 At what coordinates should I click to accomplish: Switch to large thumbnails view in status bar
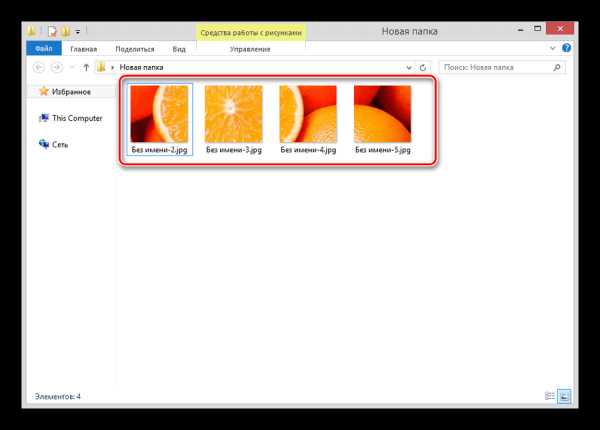(x=564, y=396)
